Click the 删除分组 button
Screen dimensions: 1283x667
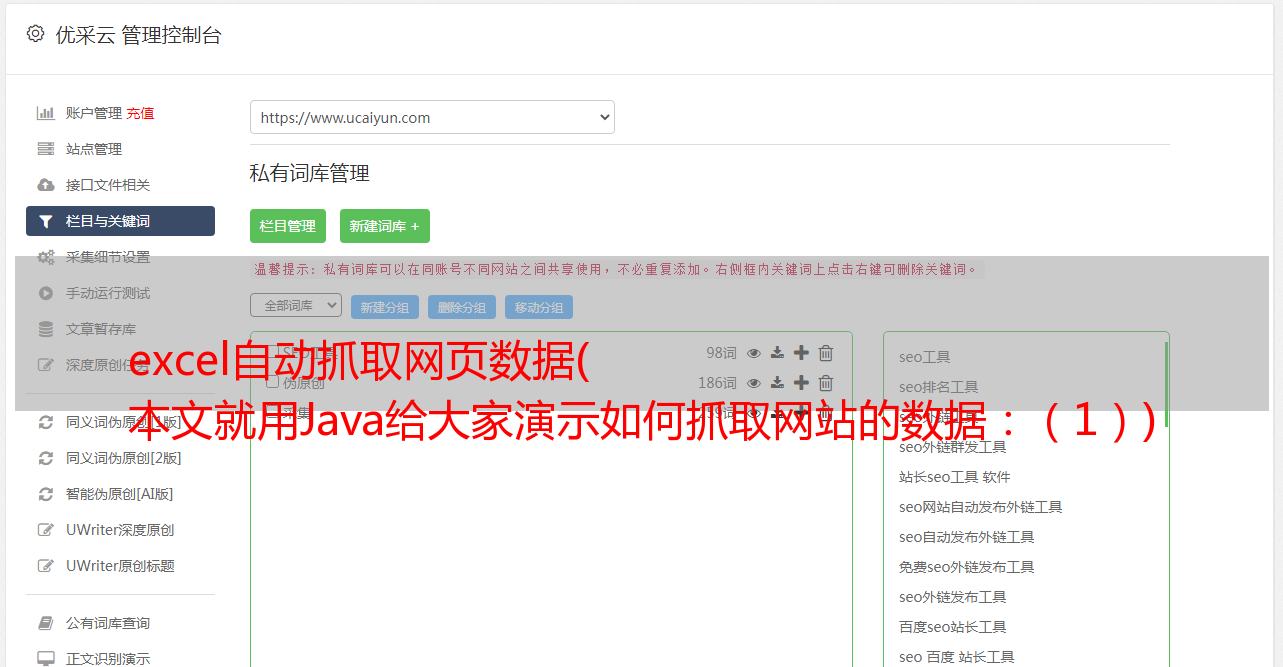click(462, 307)
